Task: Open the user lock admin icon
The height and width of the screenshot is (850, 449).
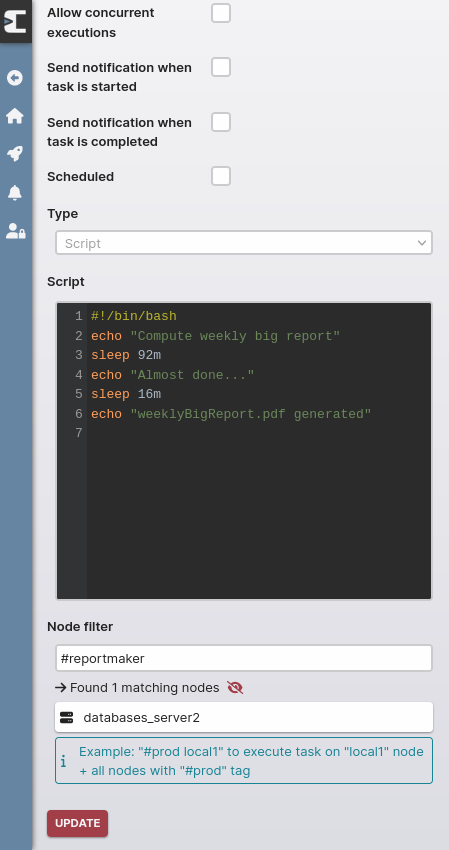Action: click(x=16, y=231)
